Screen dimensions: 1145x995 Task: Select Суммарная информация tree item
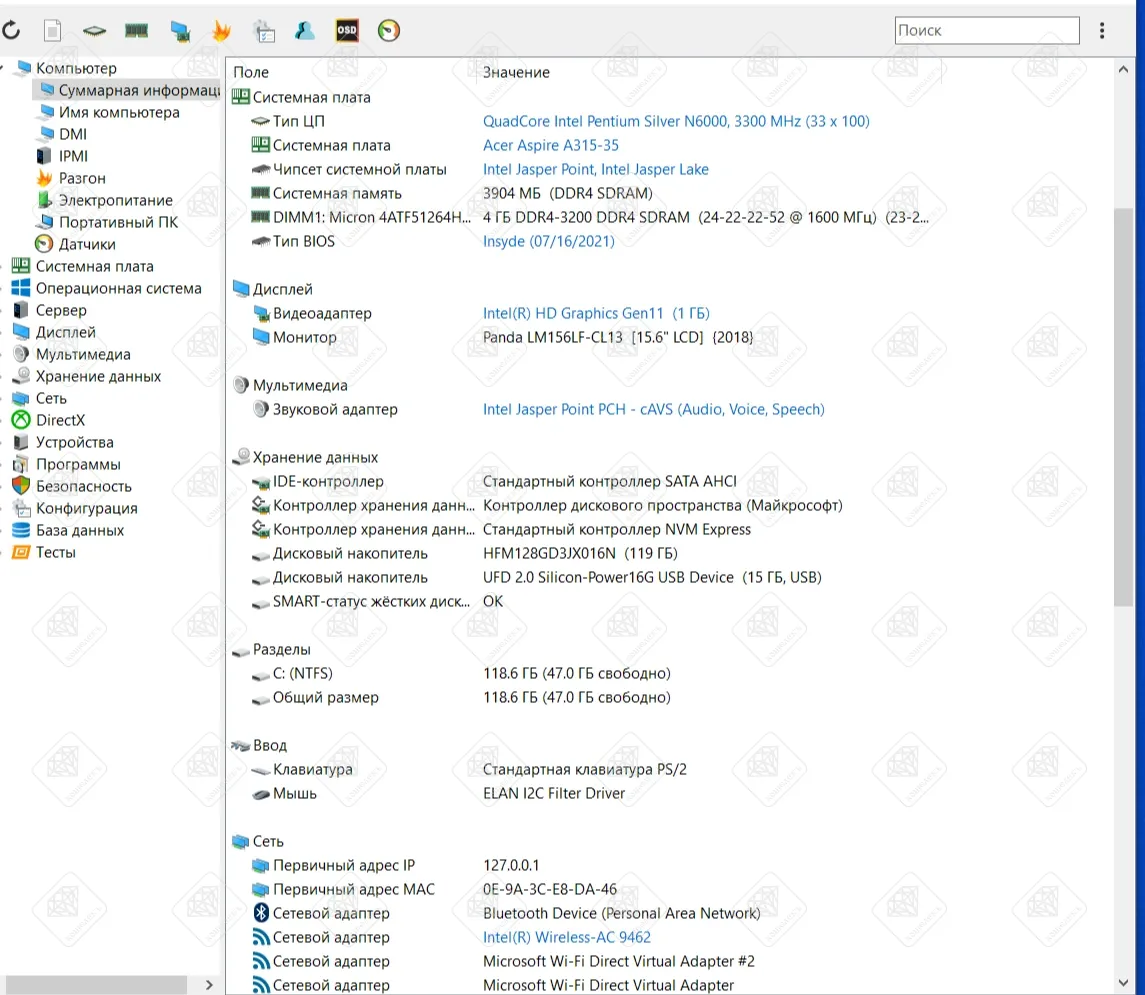[127, 90]
